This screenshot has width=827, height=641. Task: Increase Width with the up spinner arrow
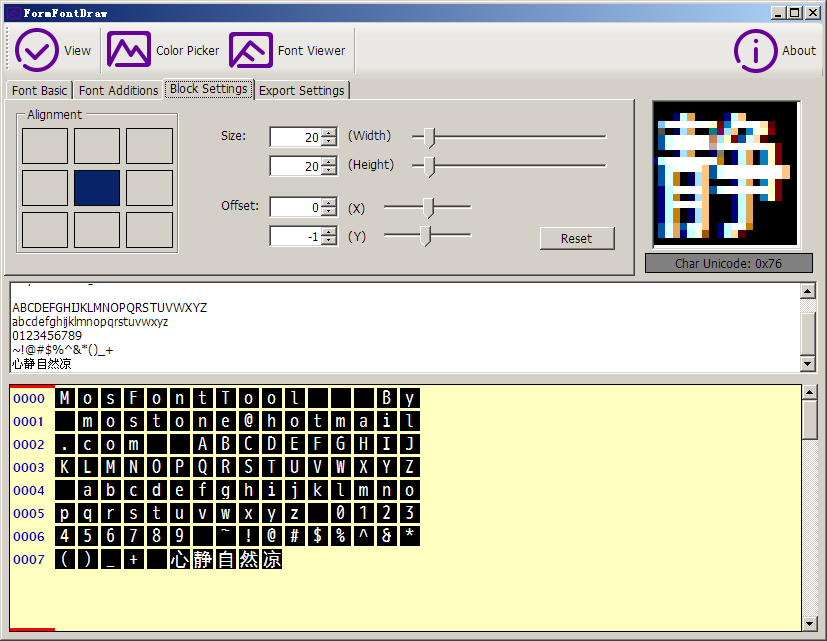329,132
